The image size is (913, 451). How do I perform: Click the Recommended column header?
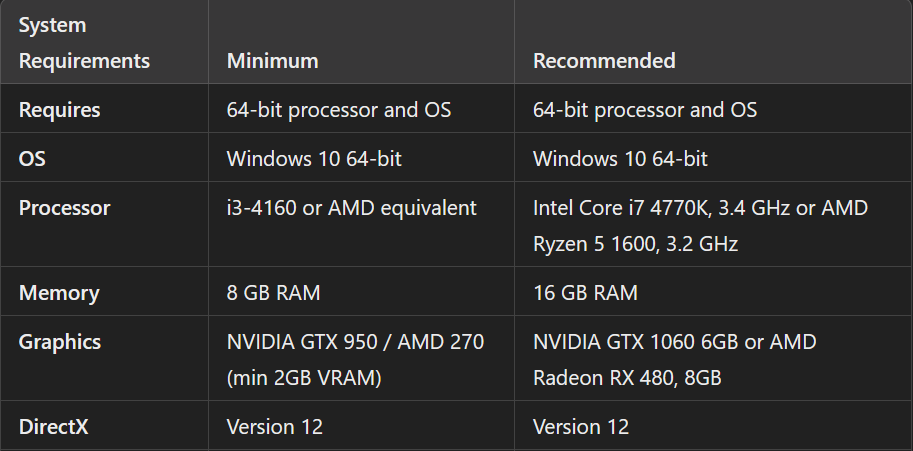[x=603, y=61]
